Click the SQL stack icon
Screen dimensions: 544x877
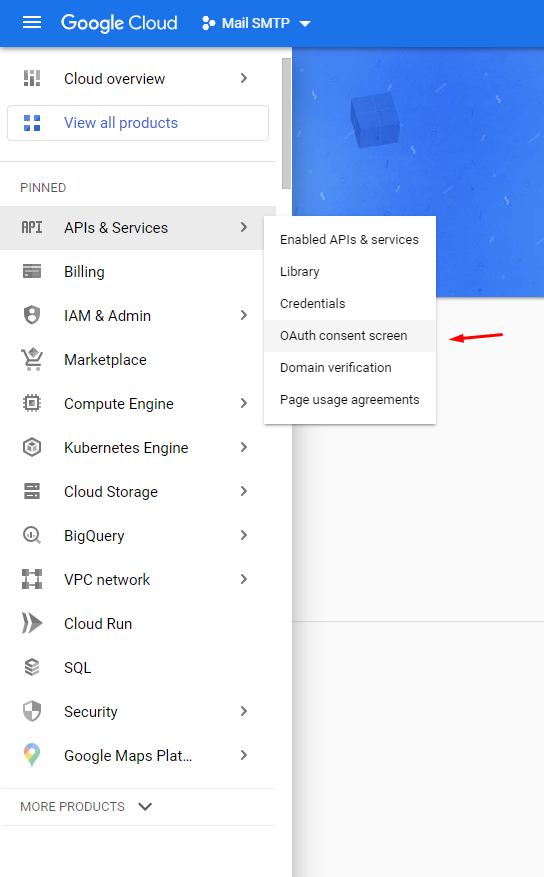[32, 667]
